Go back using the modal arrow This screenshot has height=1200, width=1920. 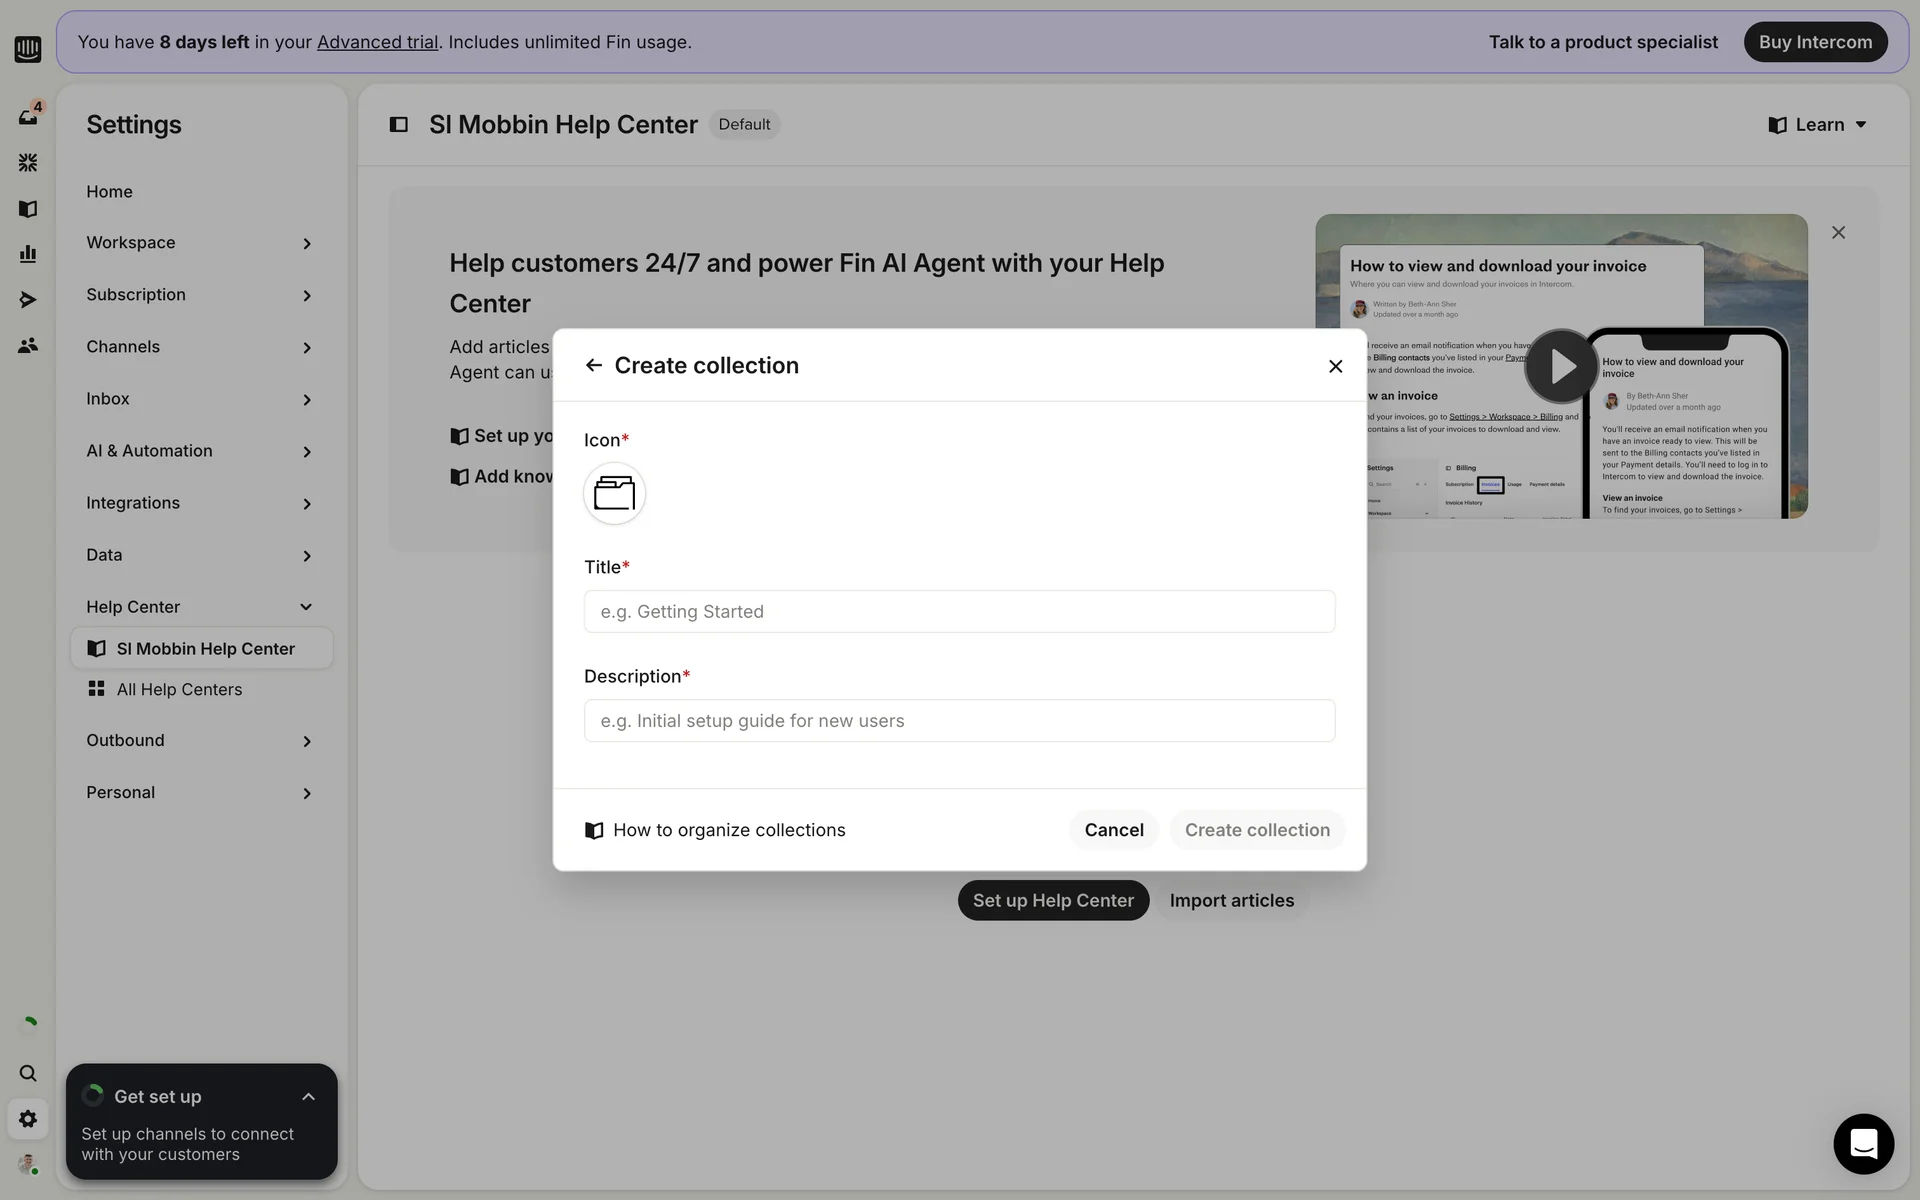[x=594, y=366]
